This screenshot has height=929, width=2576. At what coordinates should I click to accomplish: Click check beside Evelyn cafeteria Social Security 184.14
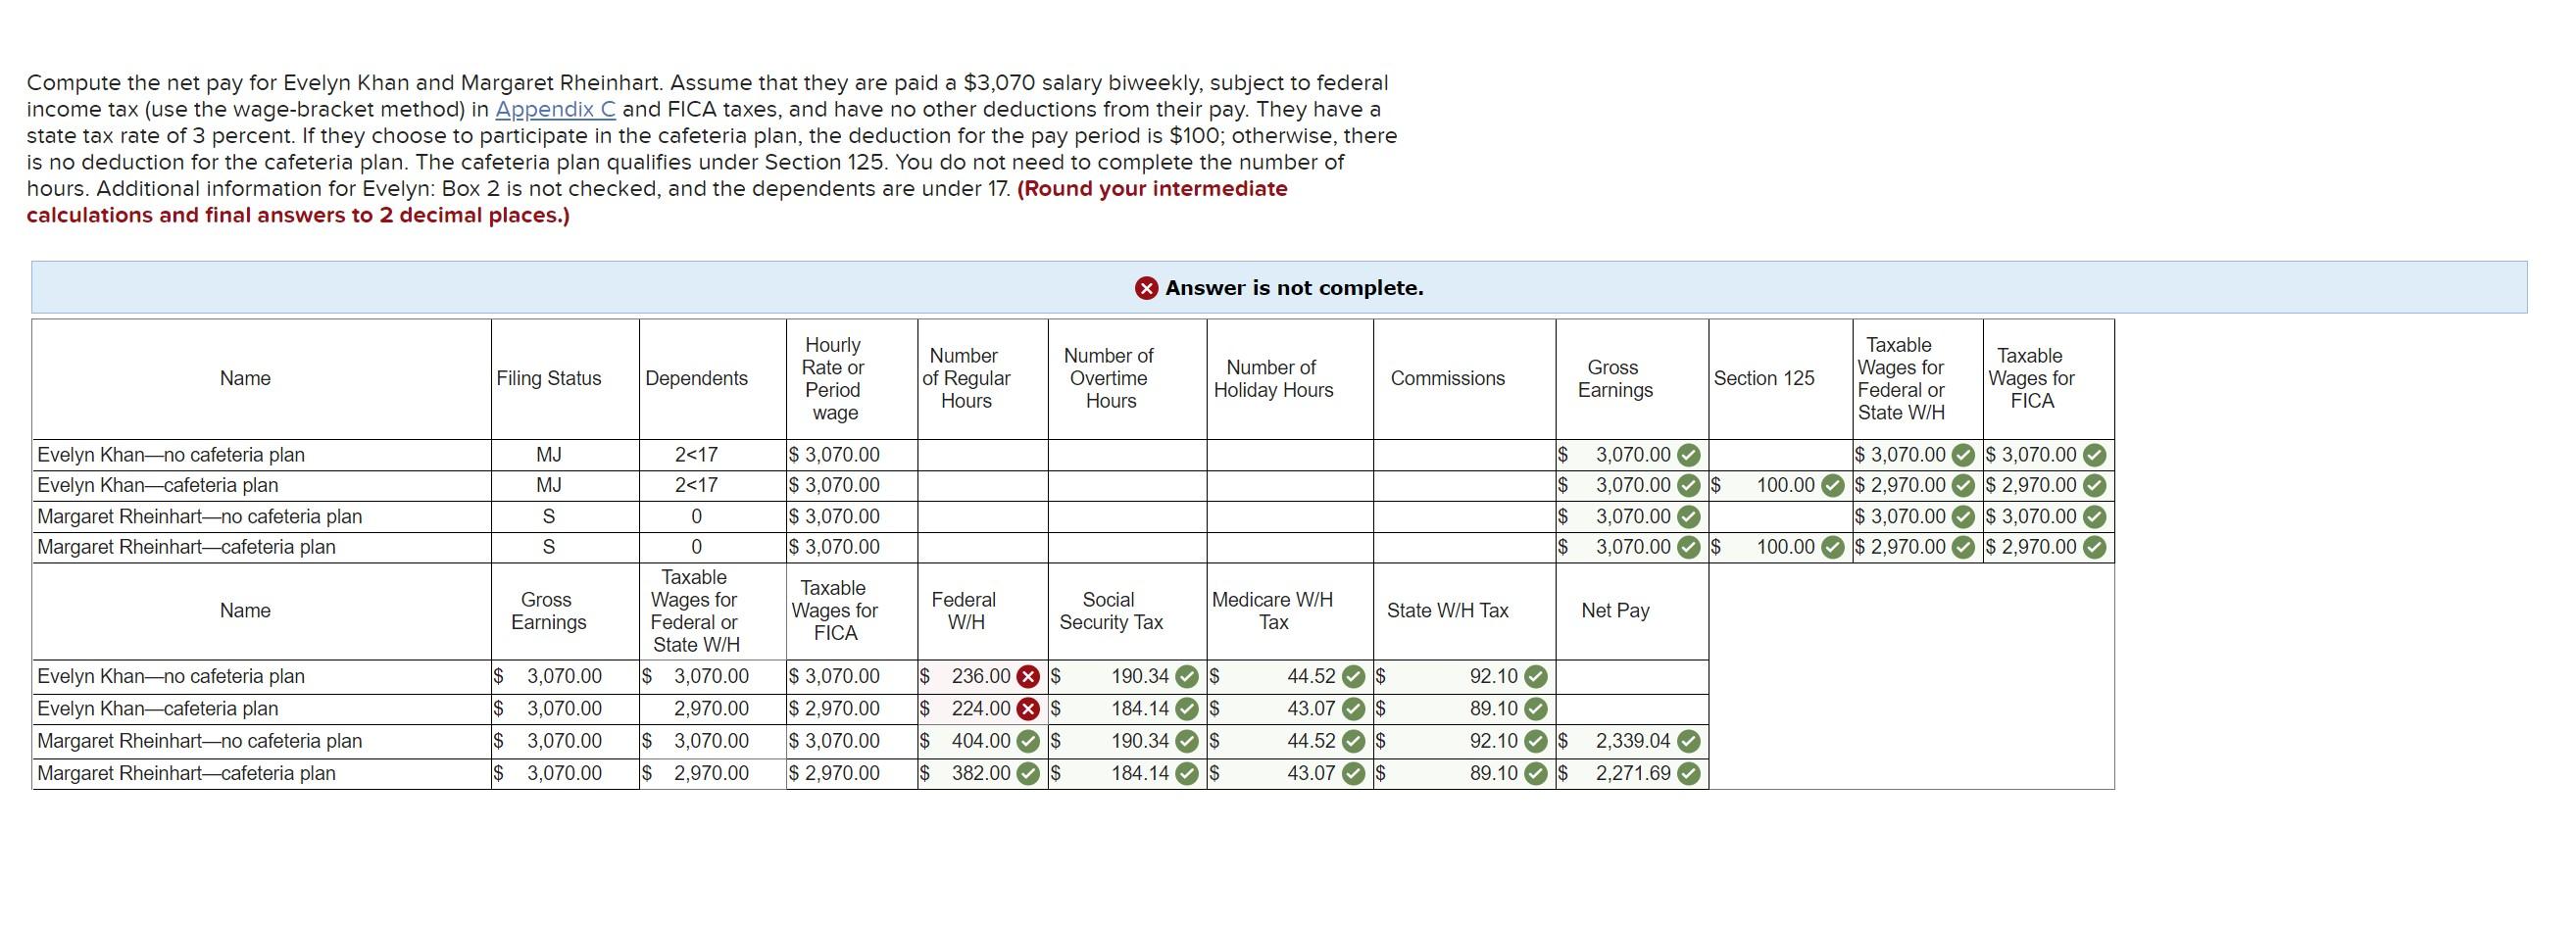[x=1186, y=709]
